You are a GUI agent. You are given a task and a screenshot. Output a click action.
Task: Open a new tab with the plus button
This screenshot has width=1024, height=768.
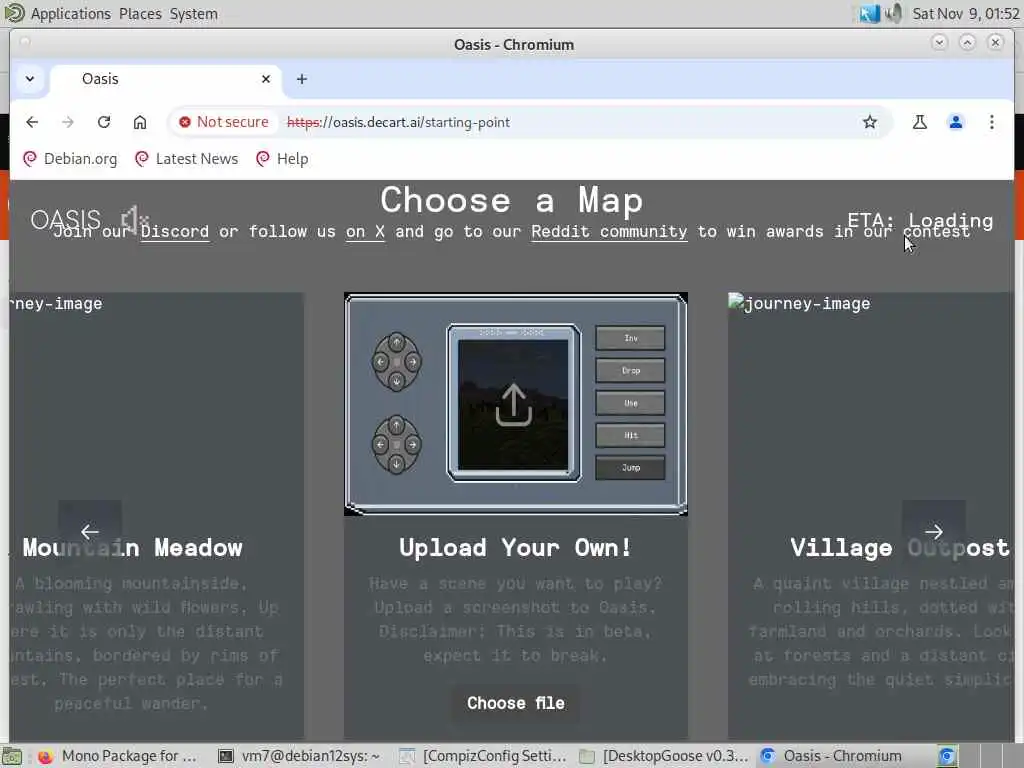(302, 79)
